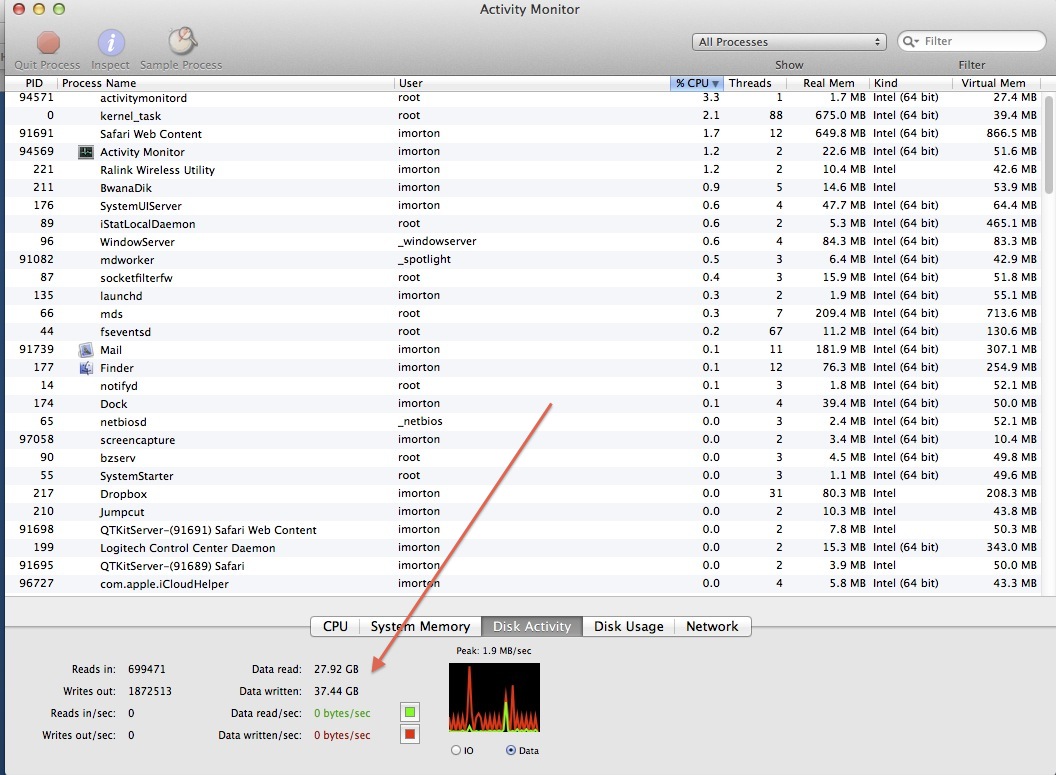Select the mds process row

523,314
